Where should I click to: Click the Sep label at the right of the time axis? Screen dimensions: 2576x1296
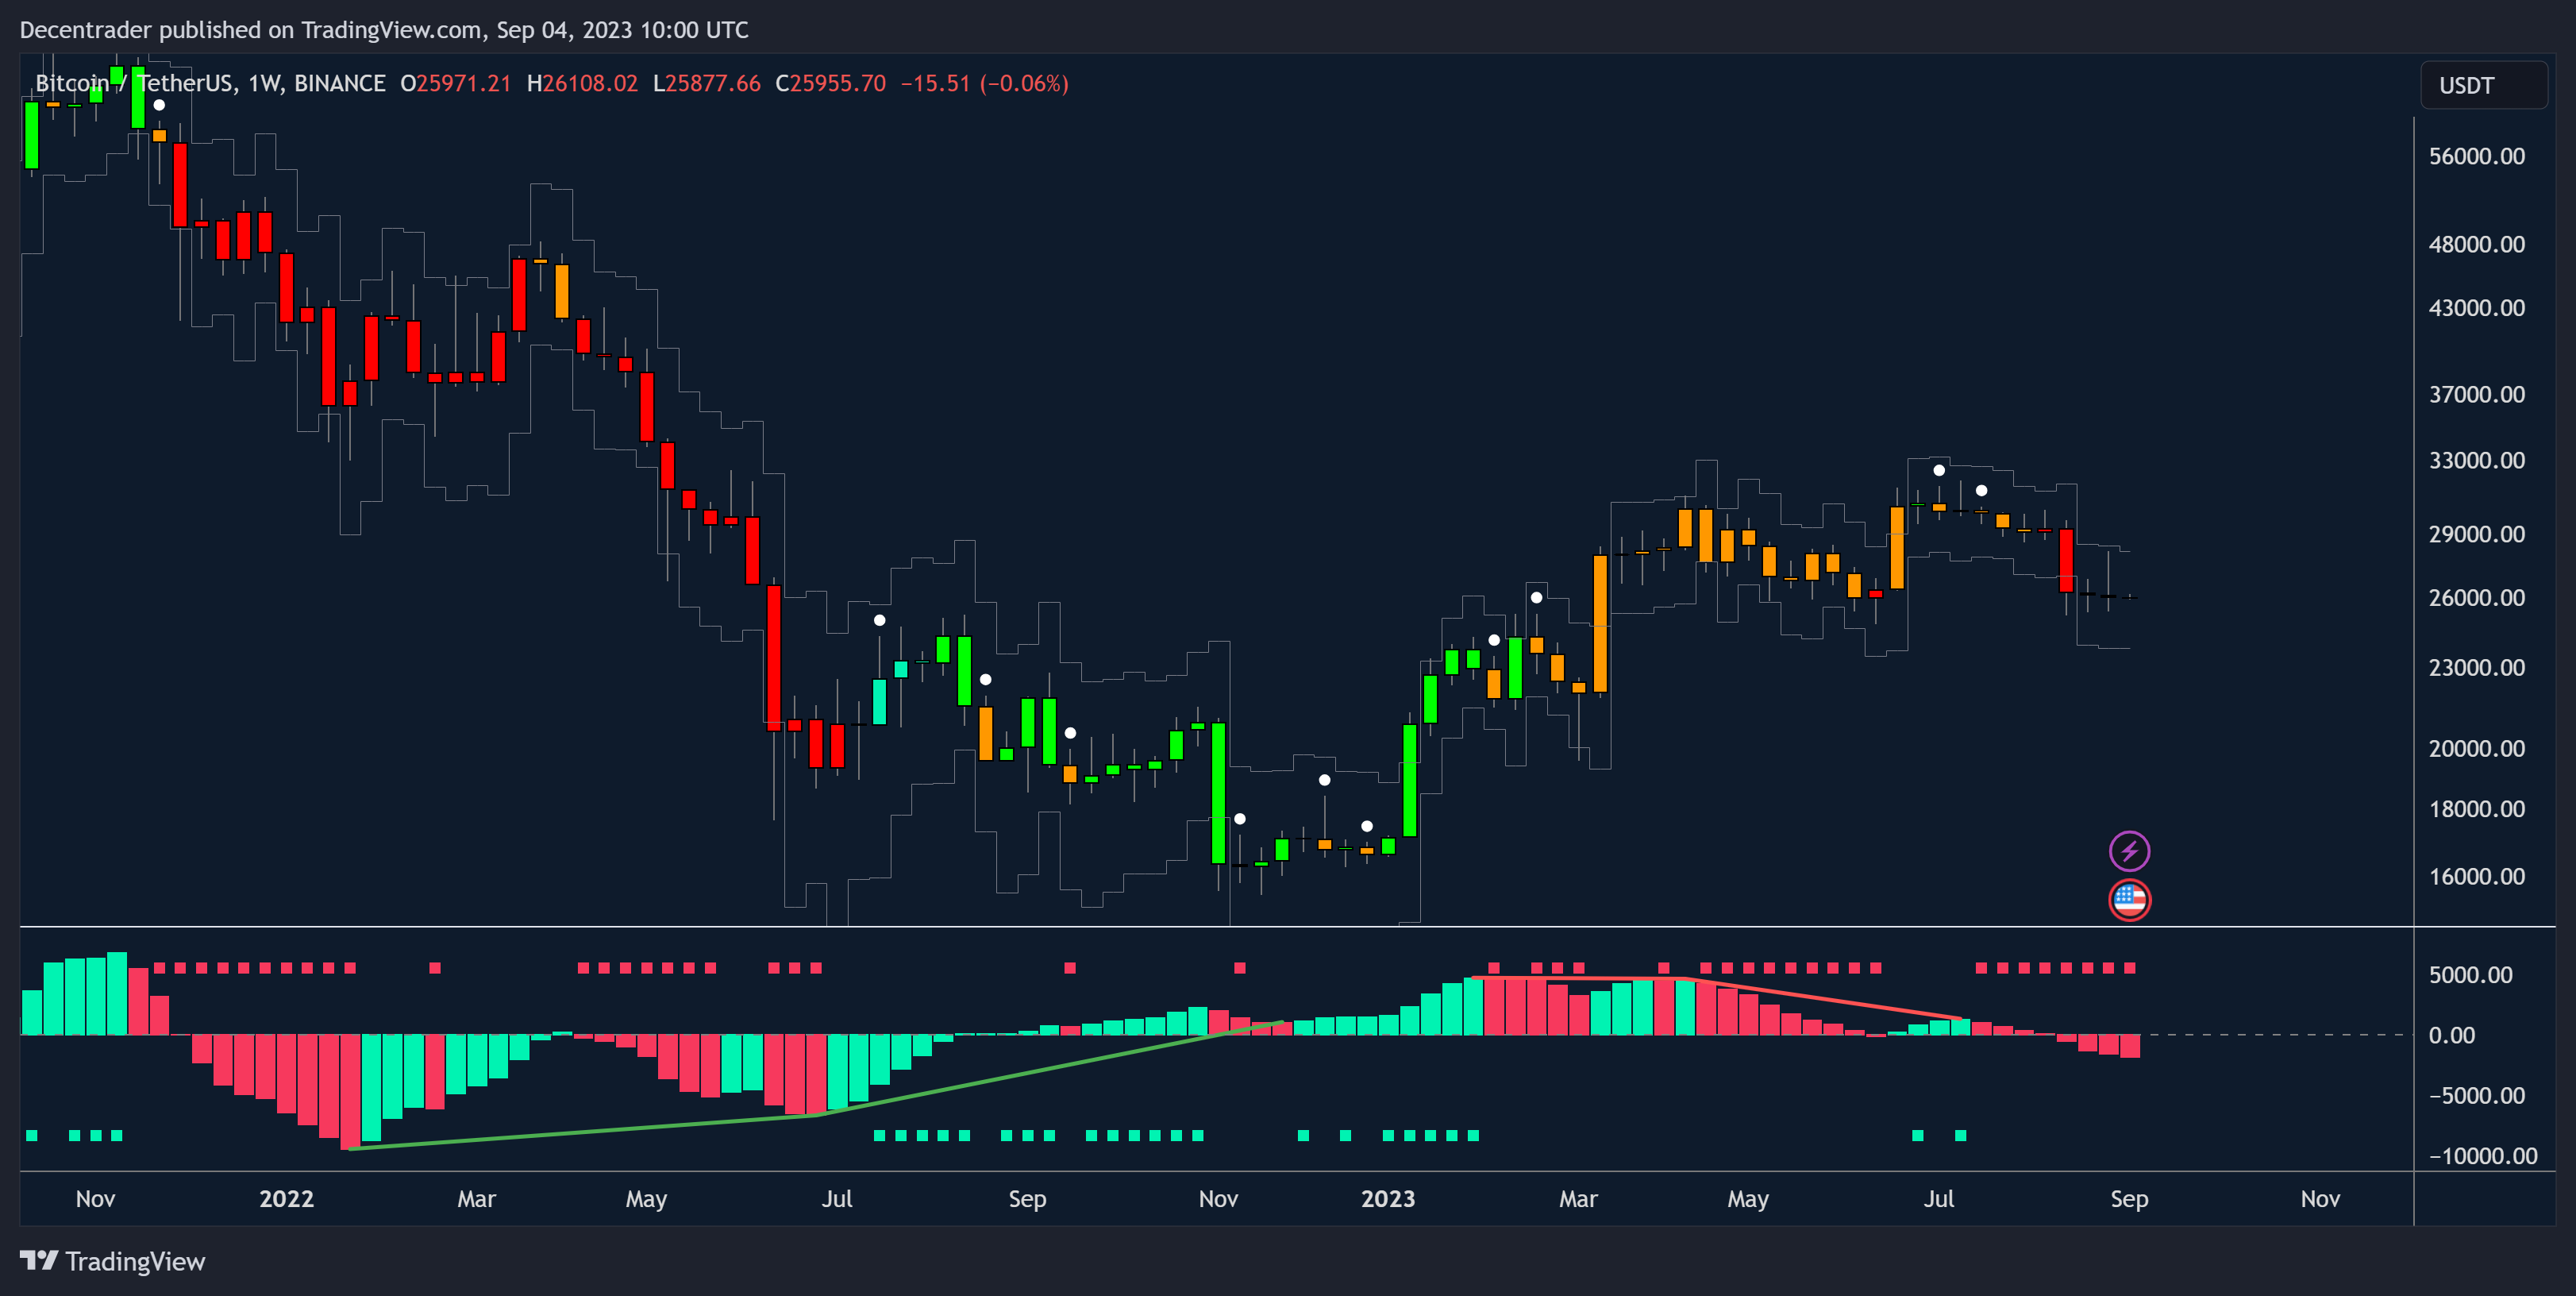click(2128, 1199)
